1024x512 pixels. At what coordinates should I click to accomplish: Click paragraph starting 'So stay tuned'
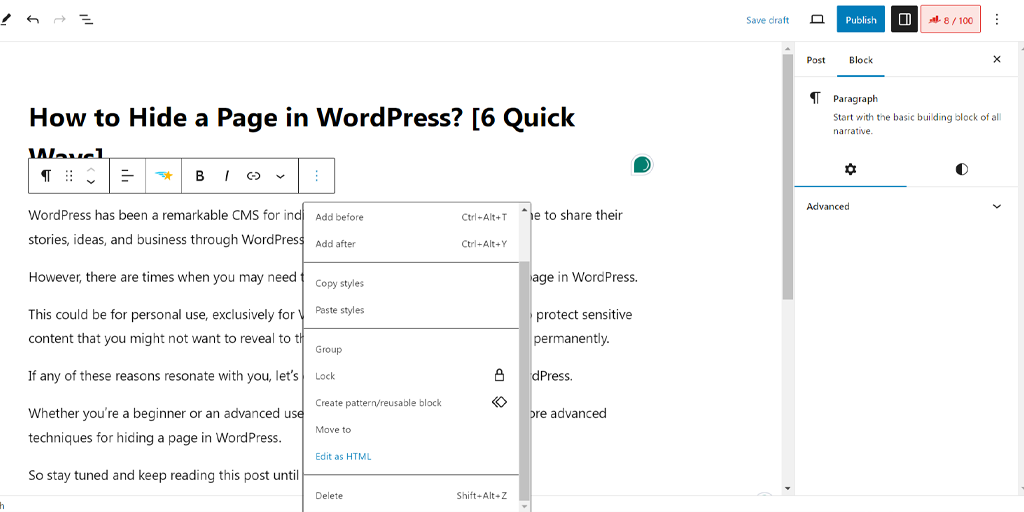tap(165, 475)
